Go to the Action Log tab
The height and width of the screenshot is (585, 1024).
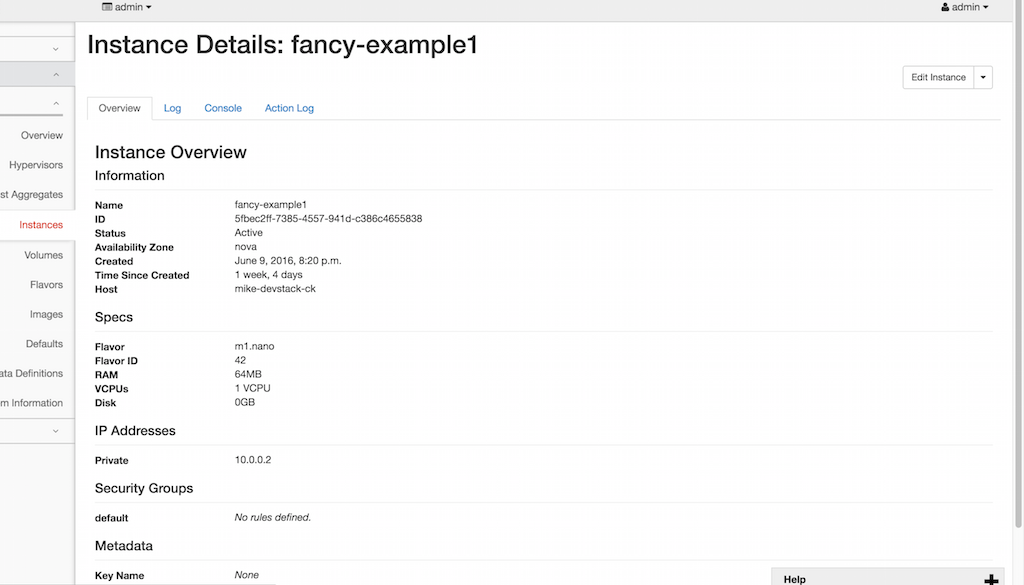(x=289, y=108)
